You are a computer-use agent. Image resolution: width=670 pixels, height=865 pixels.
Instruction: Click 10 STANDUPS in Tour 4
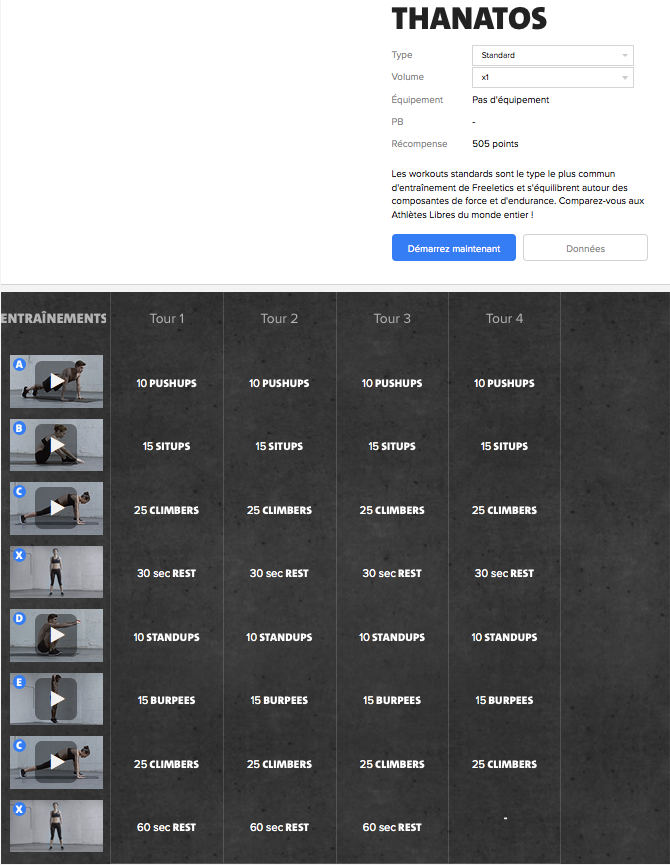(x=505, y=637)
